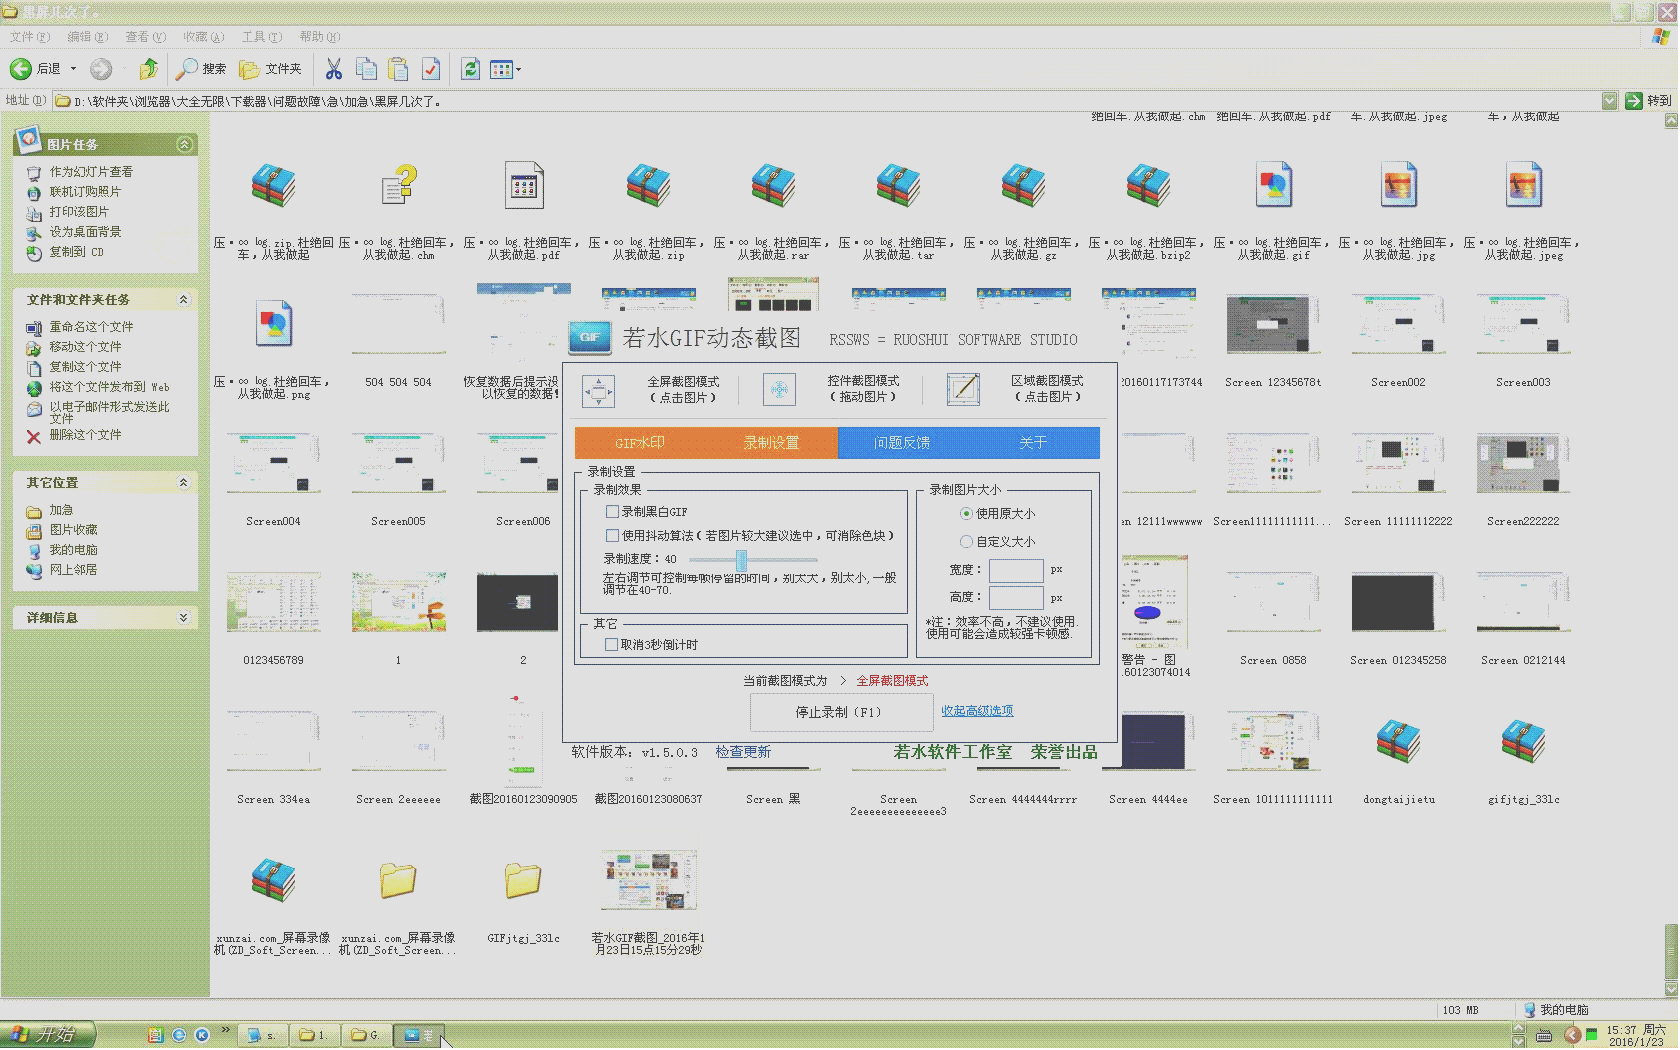Click the full-screen capture mode icon
The height and width of the screenshot is (1050, 1680).
[x=600, y=390]
